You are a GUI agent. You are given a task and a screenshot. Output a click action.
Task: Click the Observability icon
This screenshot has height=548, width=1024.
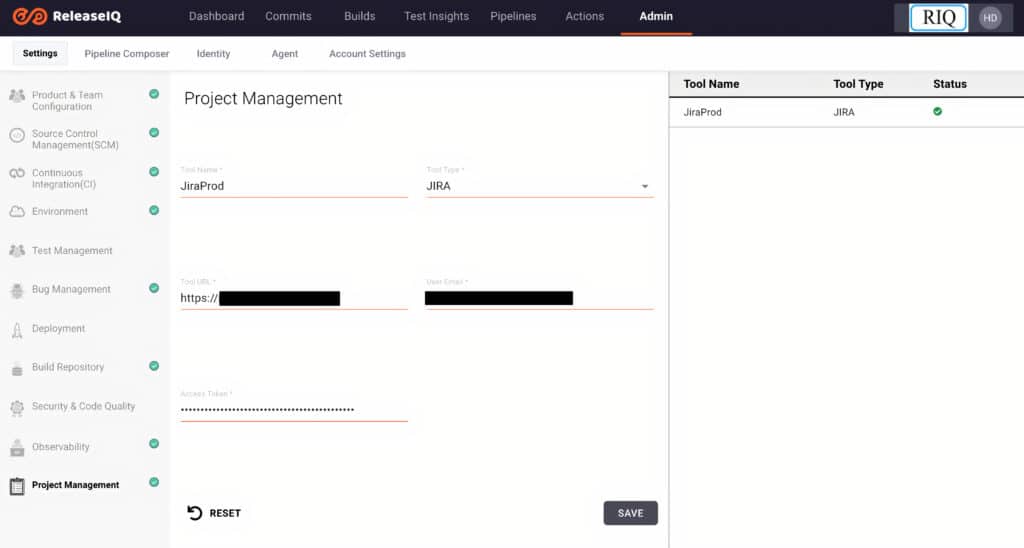17,447
